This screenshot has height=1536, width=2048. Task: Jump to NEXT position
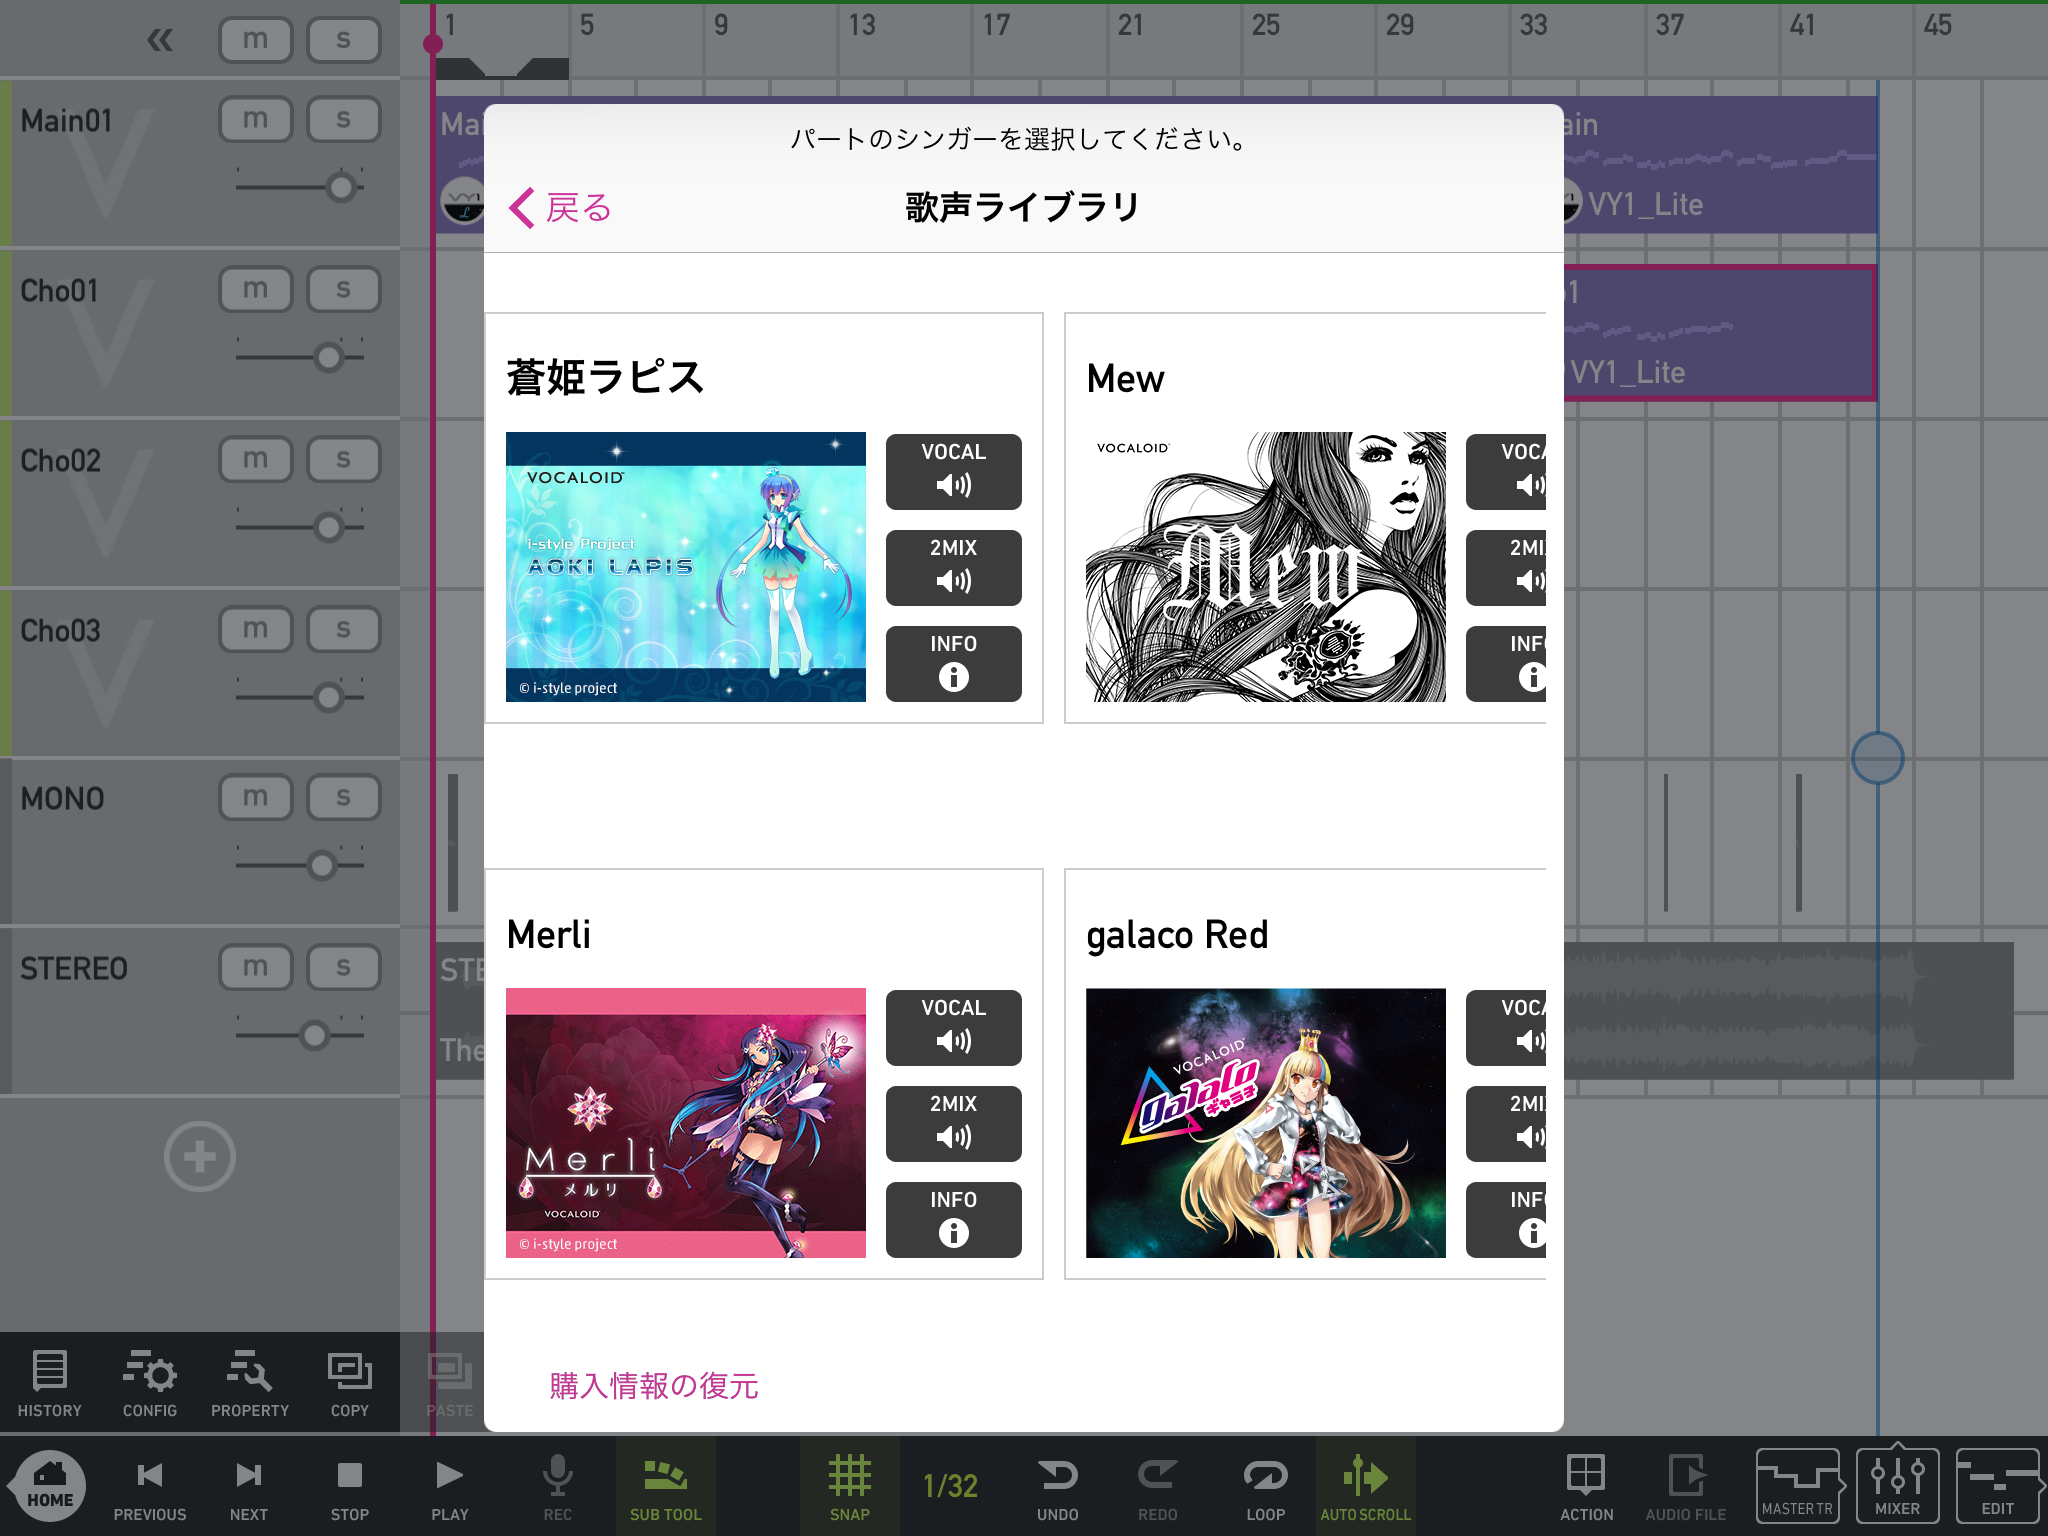point(249,1488)
